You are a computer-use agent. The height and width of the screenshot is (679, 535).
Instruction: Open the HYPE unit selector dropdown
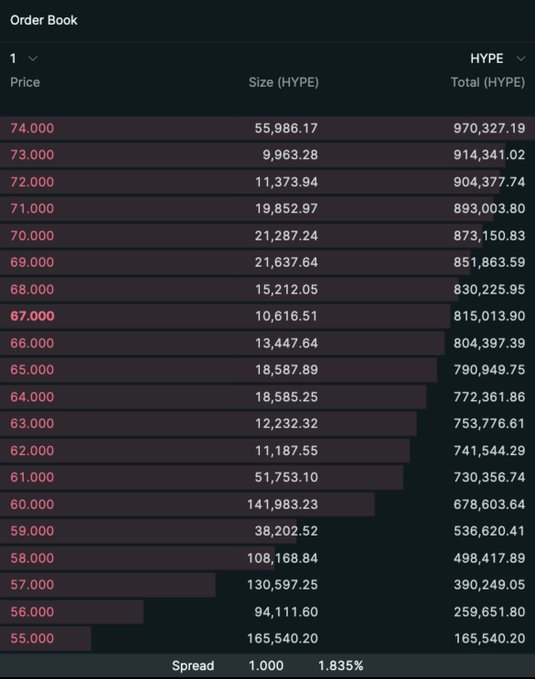497,58
